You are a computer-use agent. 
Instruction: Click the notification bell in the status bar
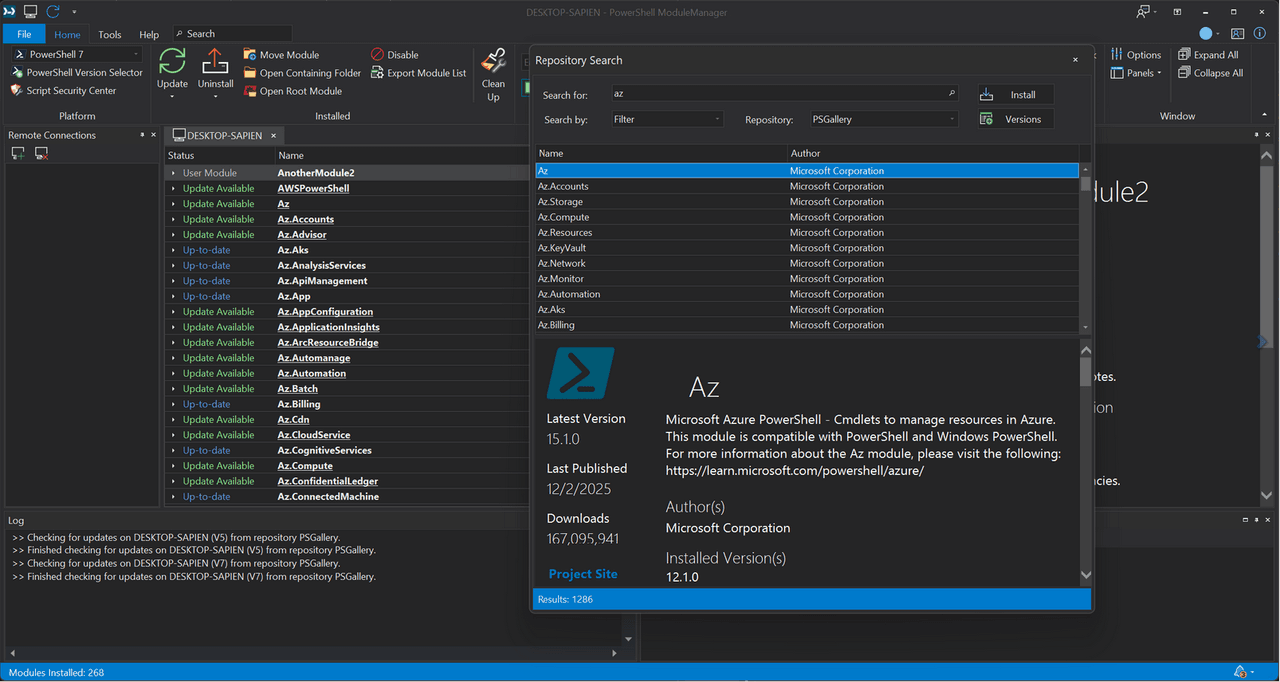1241,672
